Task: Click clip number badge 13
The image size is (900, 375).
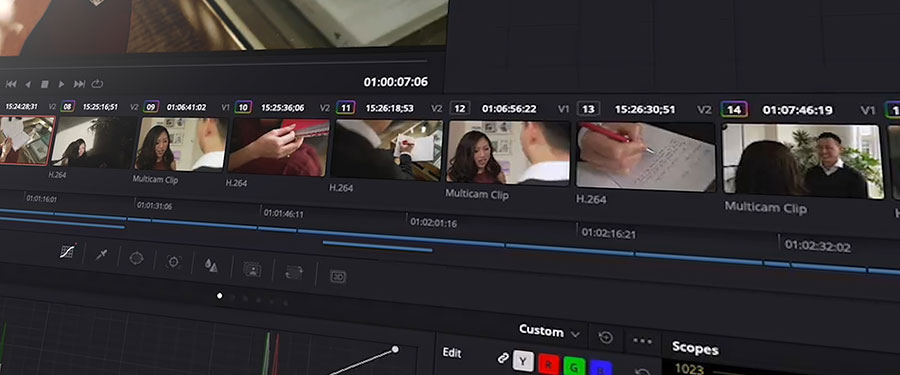Action: [588, 109]
